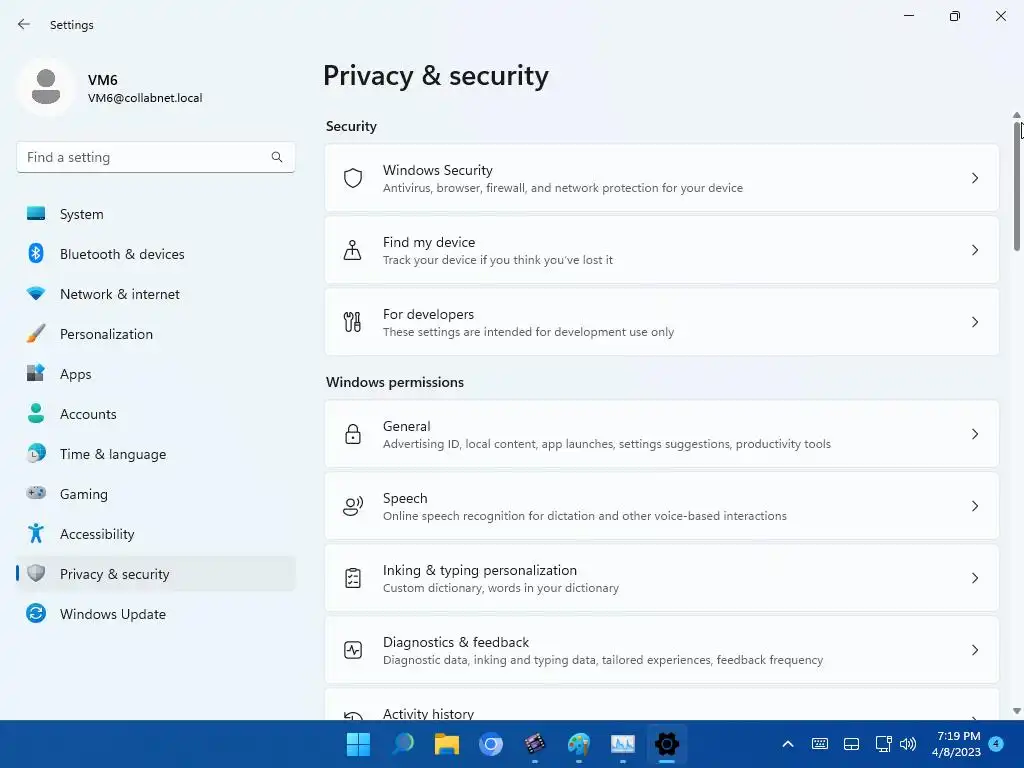Expand Inking & typing personalization chevron
This screenshot has height=768, width=1024.
pos(974,577)
